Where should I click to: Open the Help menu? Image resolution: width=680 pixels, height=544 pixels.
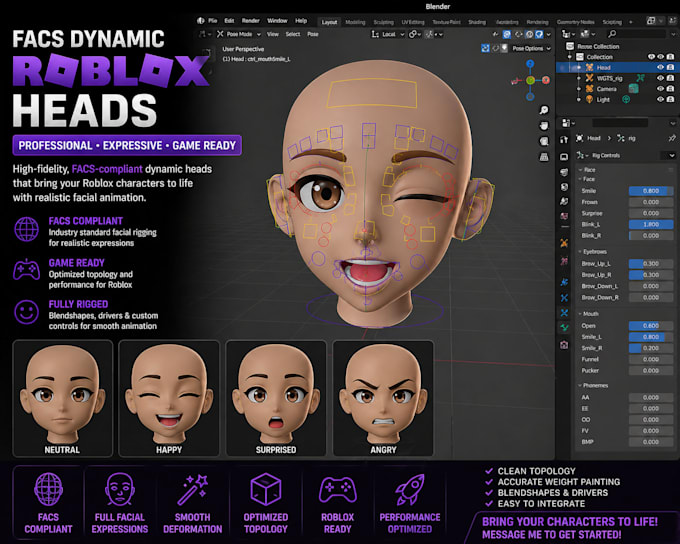[301, 21]
